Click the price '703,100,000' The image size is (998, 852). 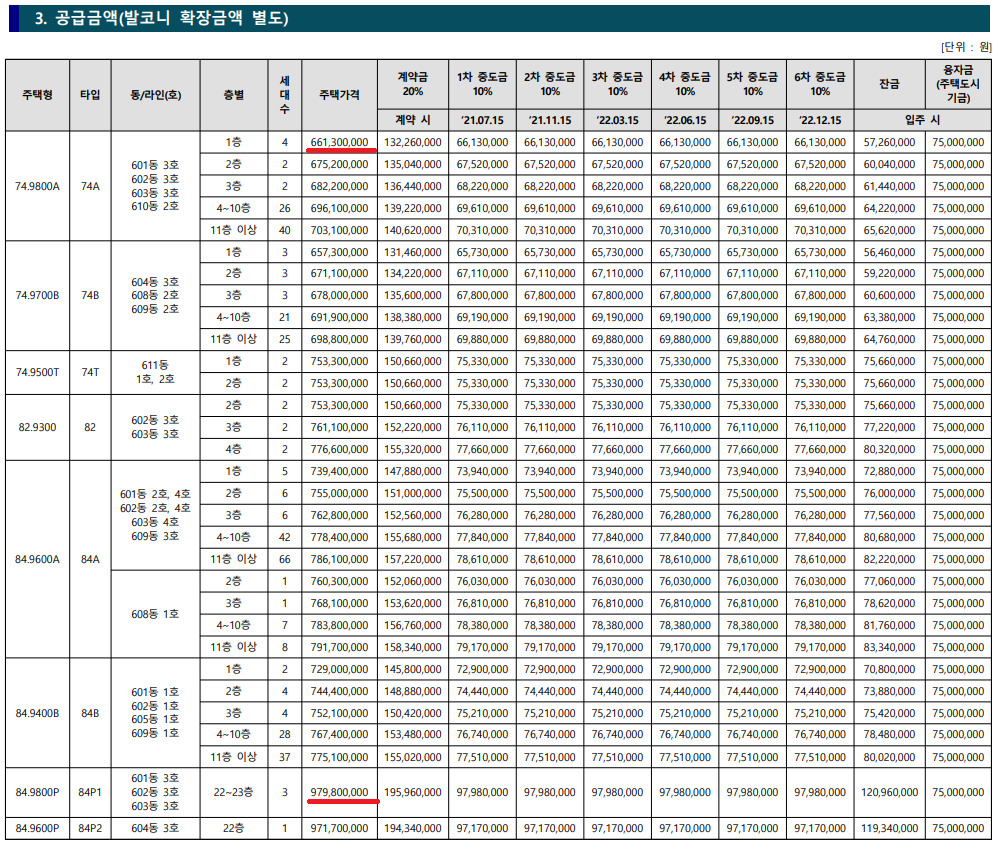pyautogui.click(x=339, y=230)
